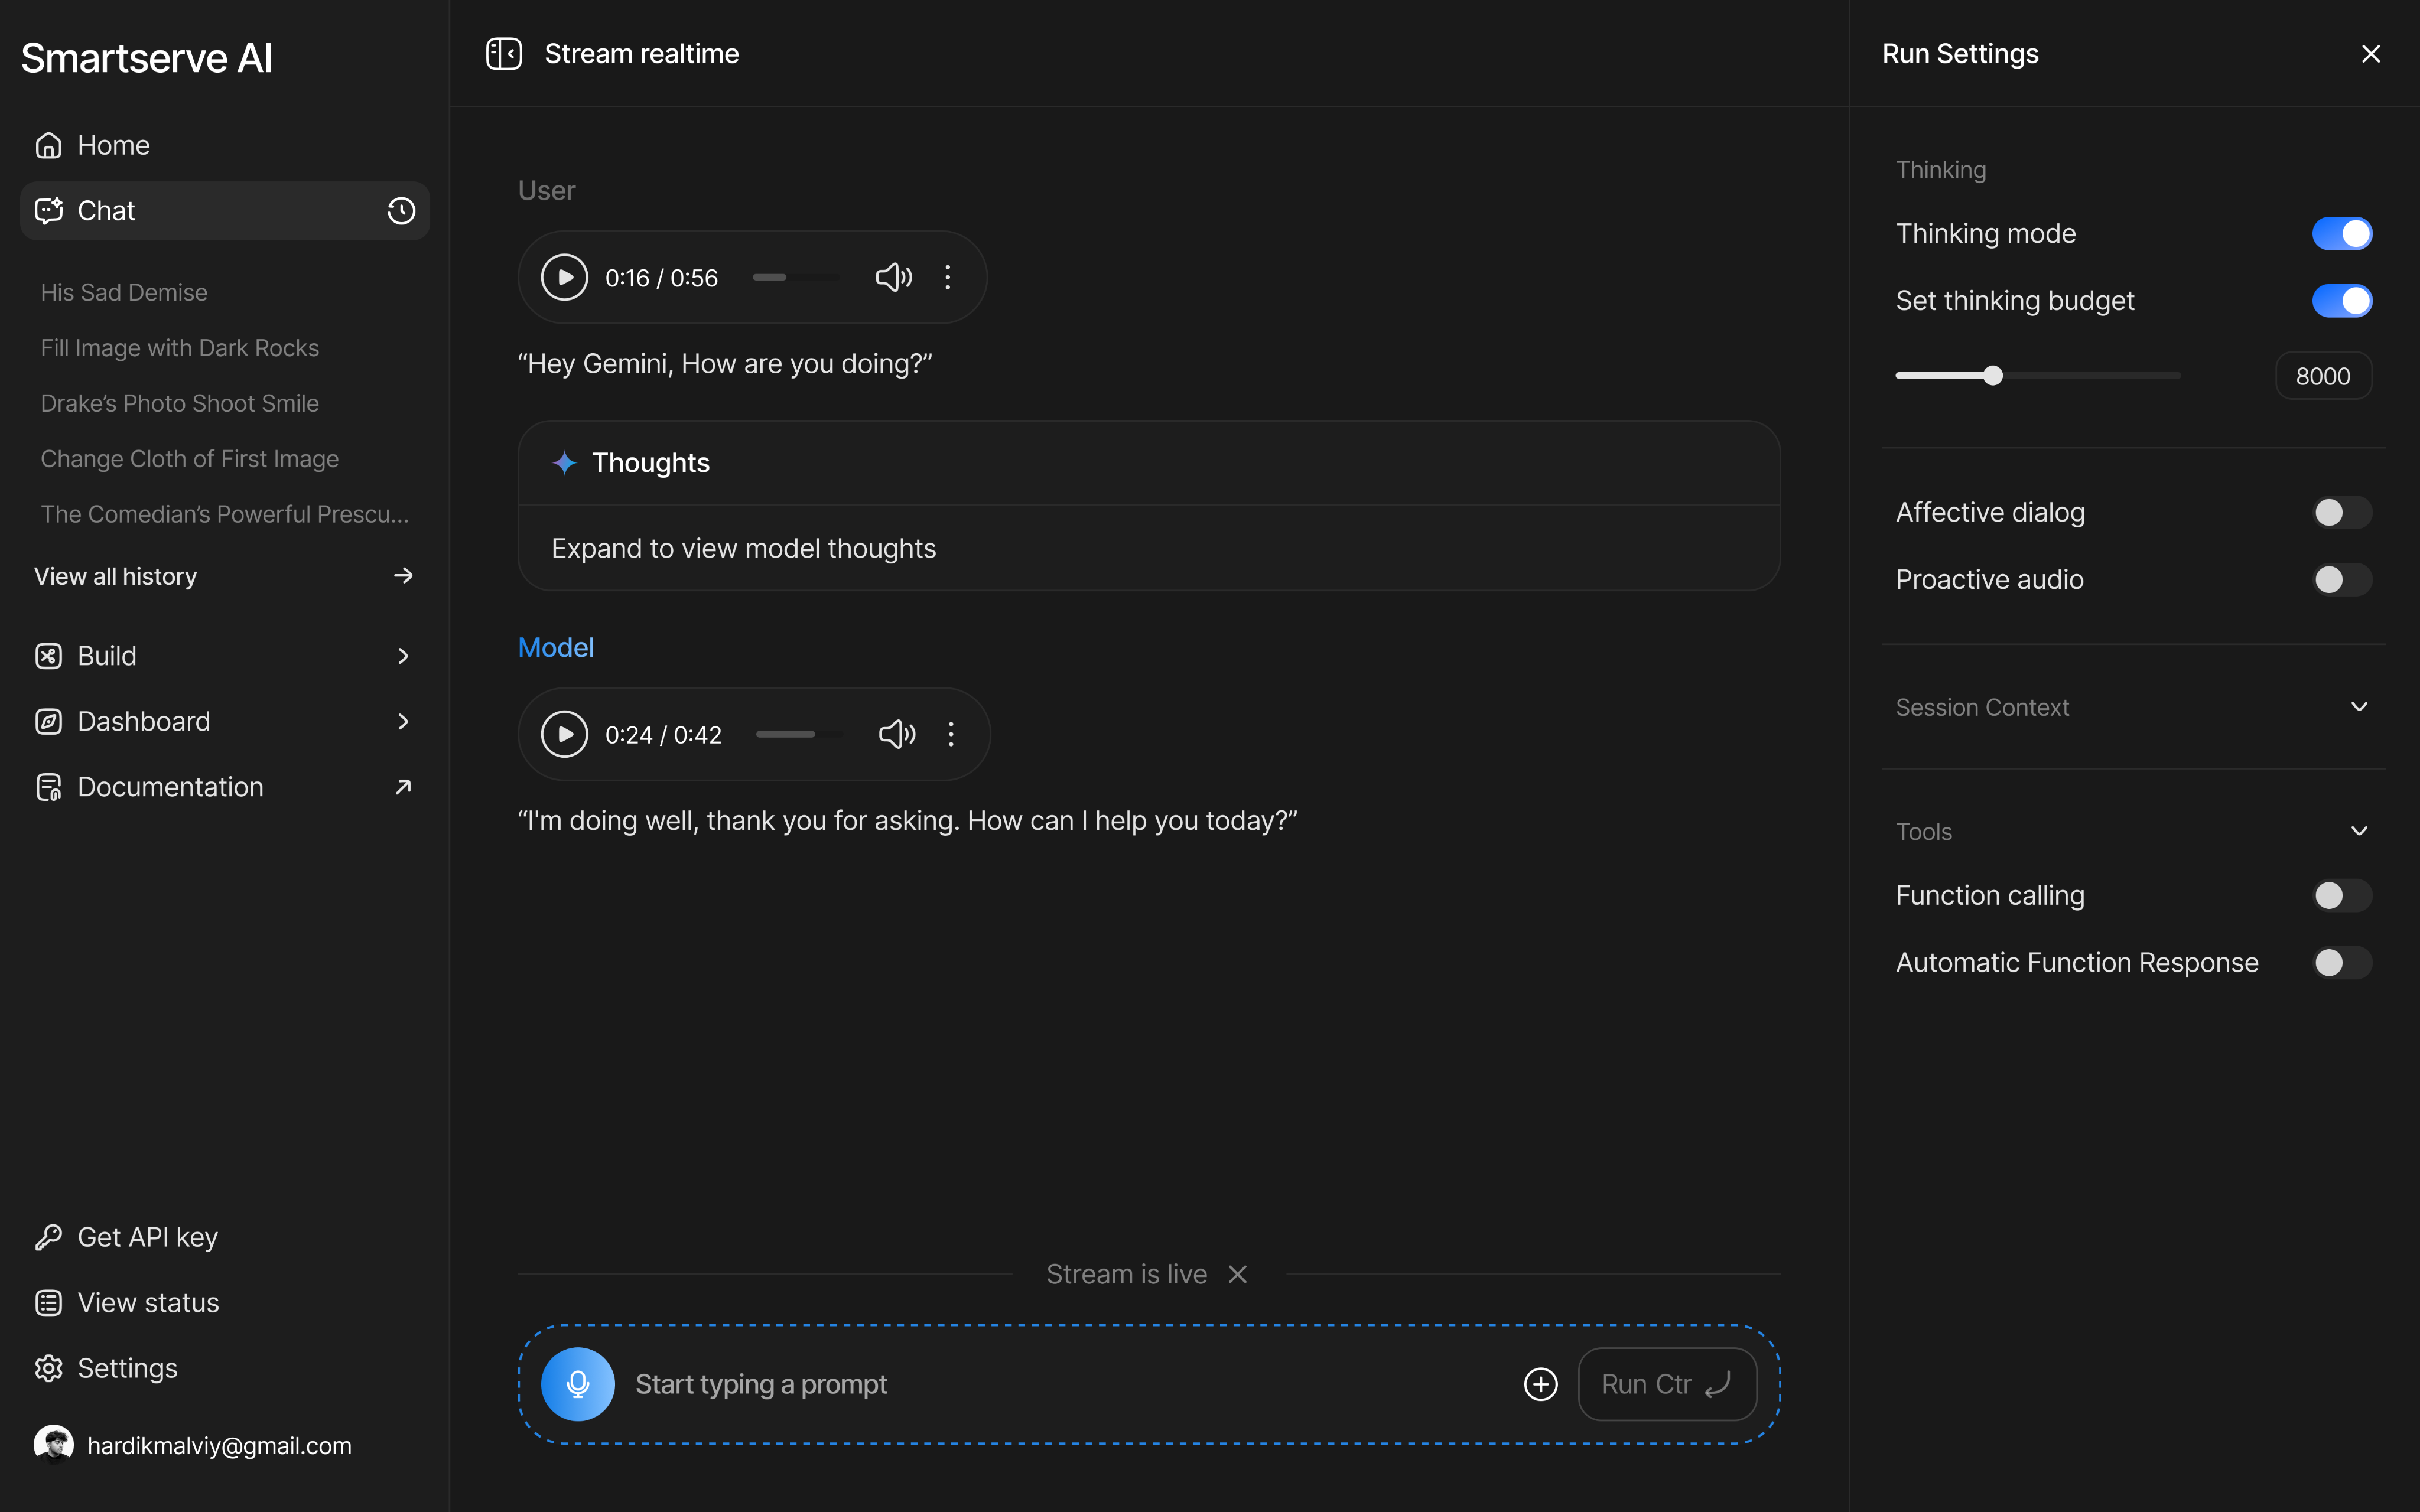This screenshot has width=2420, height=1512.
Task: Open the Documentation external link arrow
Action: click(403, 787)
